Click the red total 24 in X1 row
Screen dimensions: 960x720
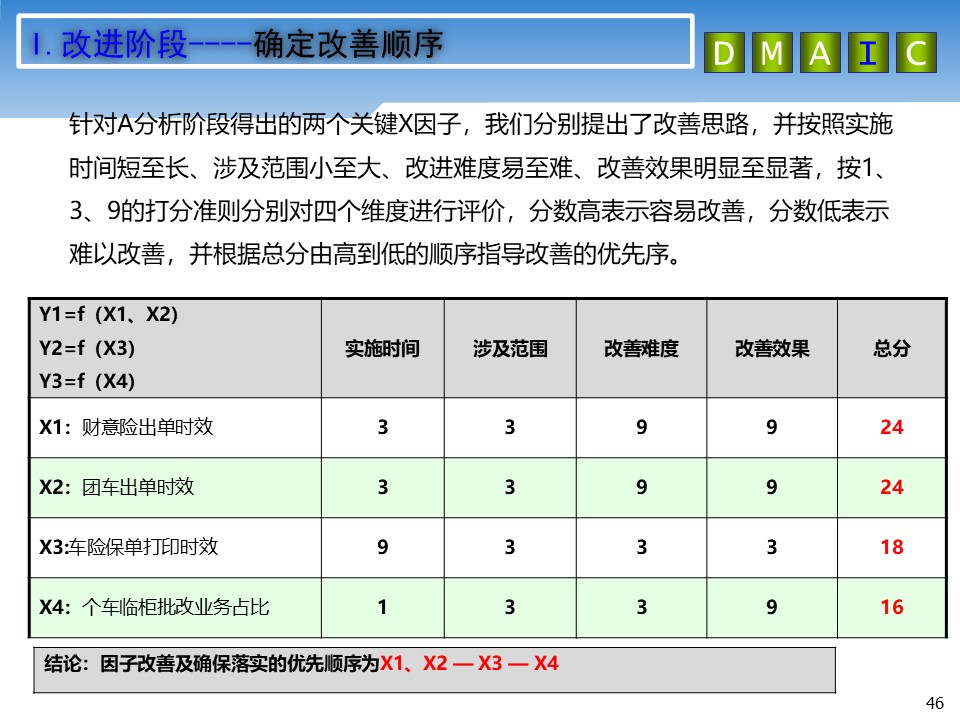click(891, 427)
